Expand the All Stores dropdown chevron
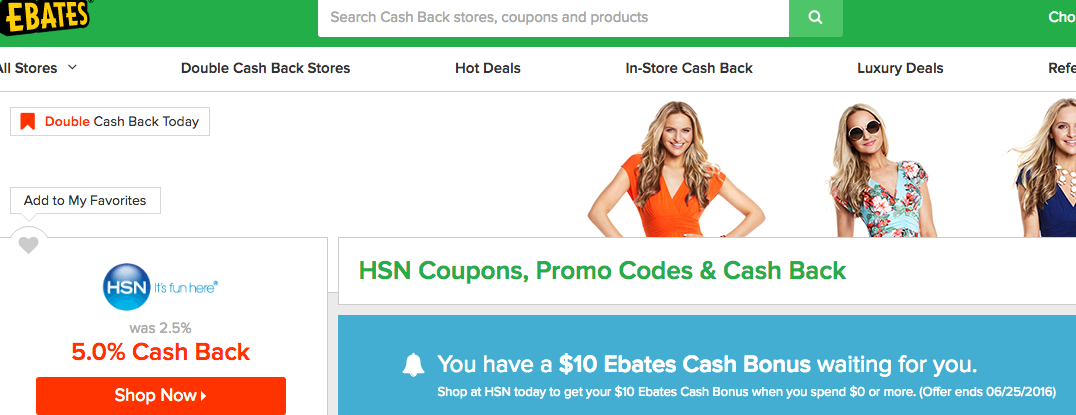This screenshot has width=1076, height=415. [72, 67]
